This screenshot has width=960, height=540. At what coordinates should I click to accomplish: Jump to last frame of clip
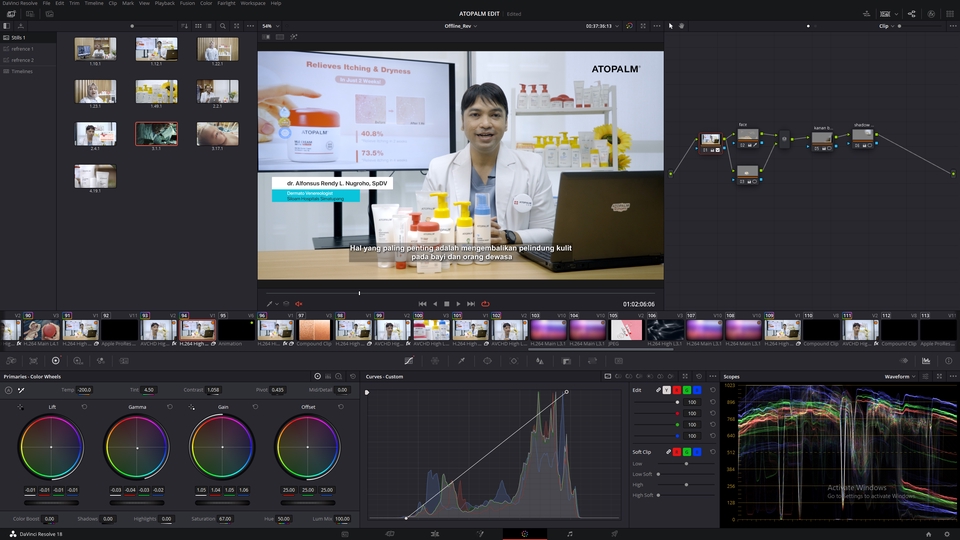(x=471, y=304)
